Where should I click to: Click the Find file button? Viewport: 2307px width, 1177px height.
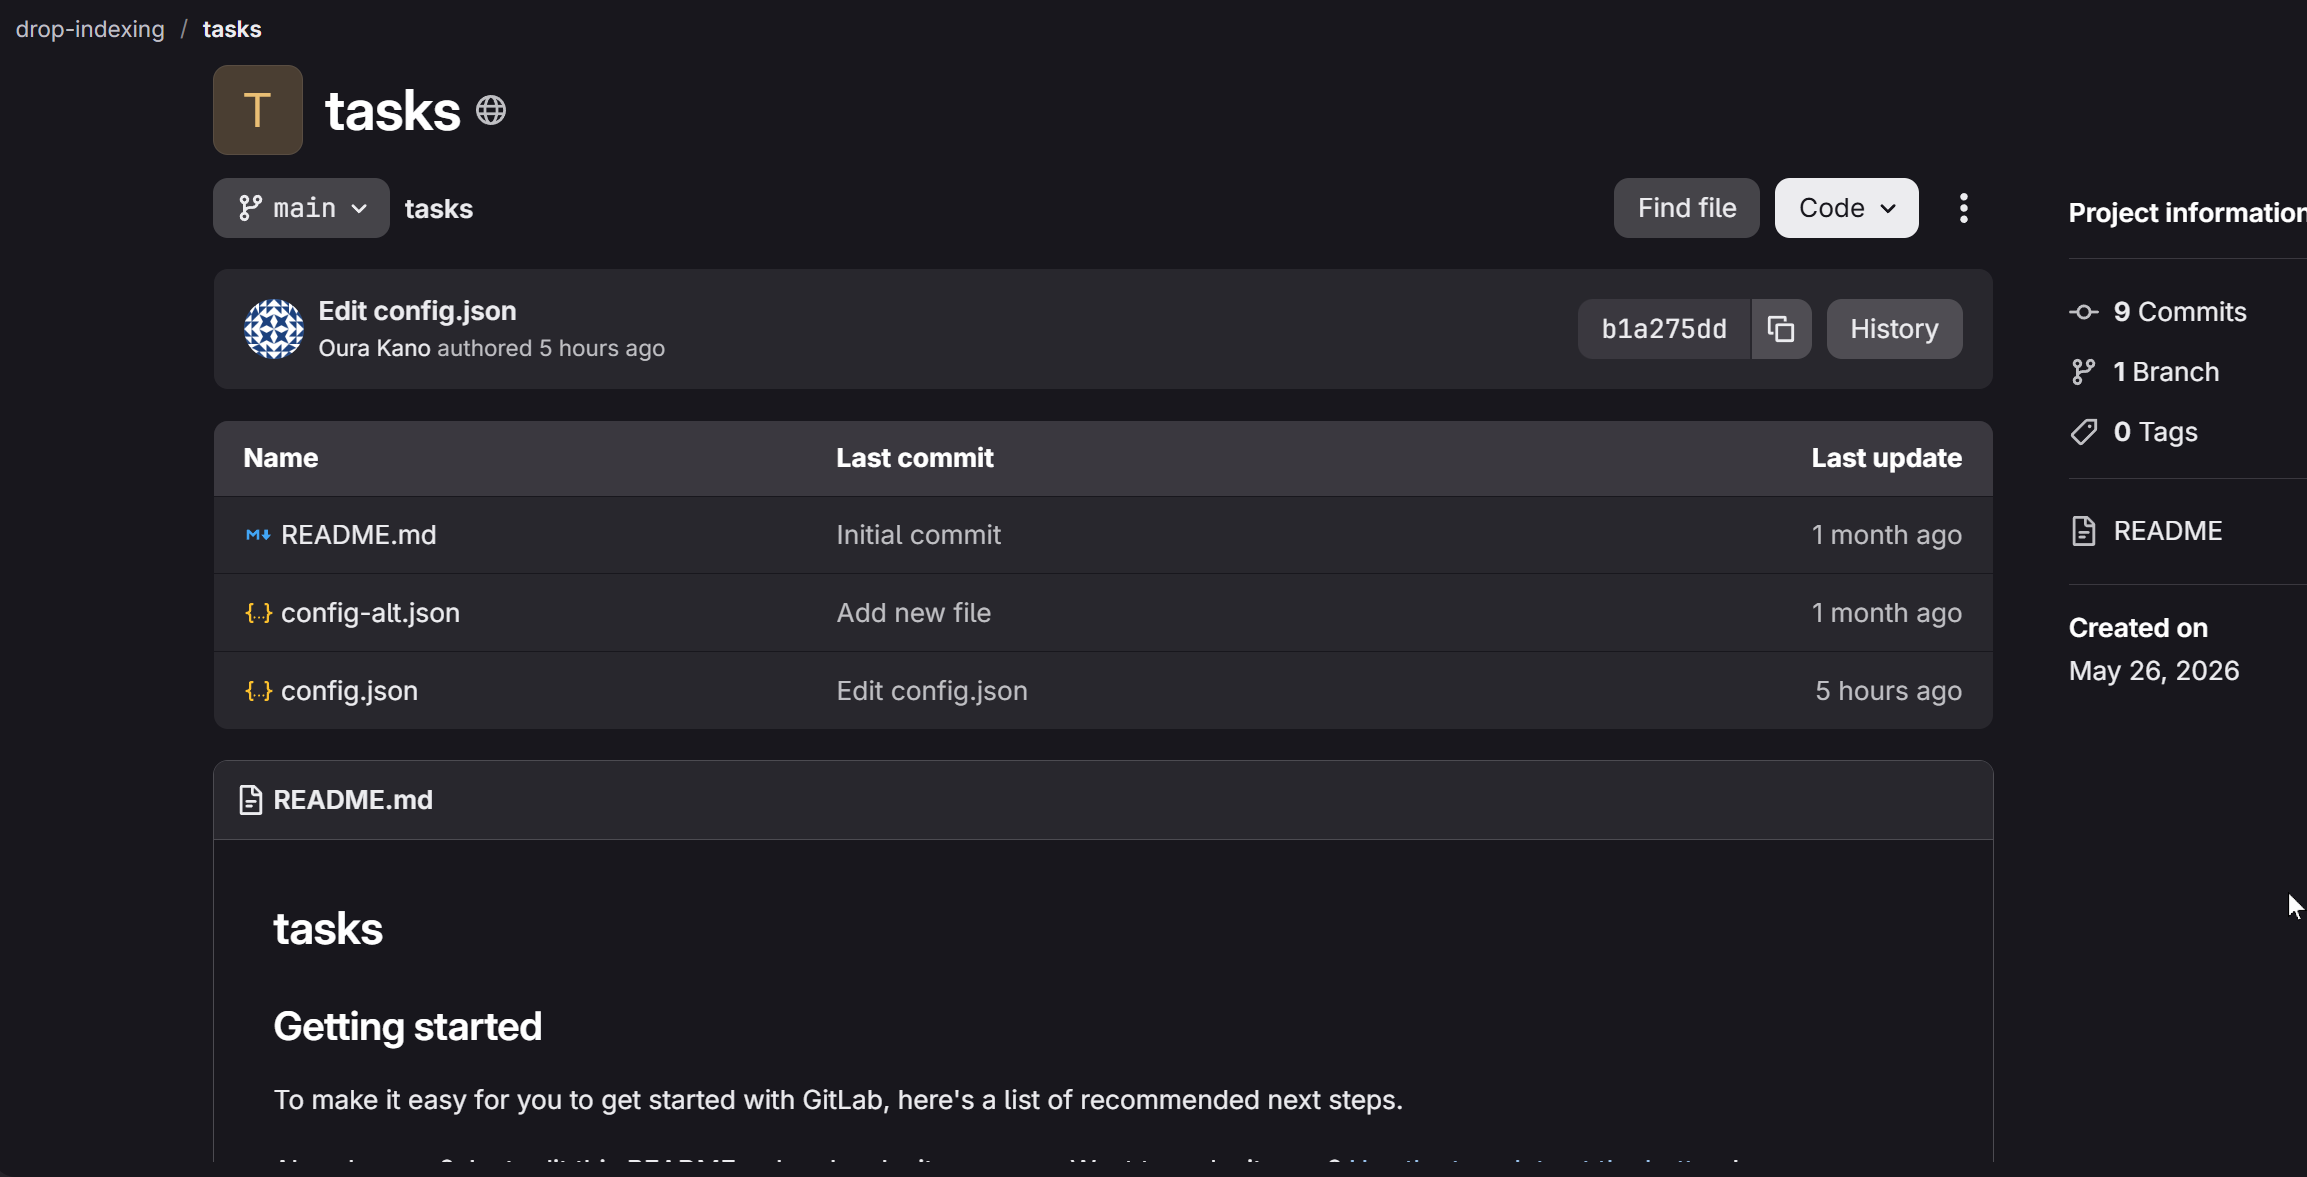click(x=1686, y=208)
